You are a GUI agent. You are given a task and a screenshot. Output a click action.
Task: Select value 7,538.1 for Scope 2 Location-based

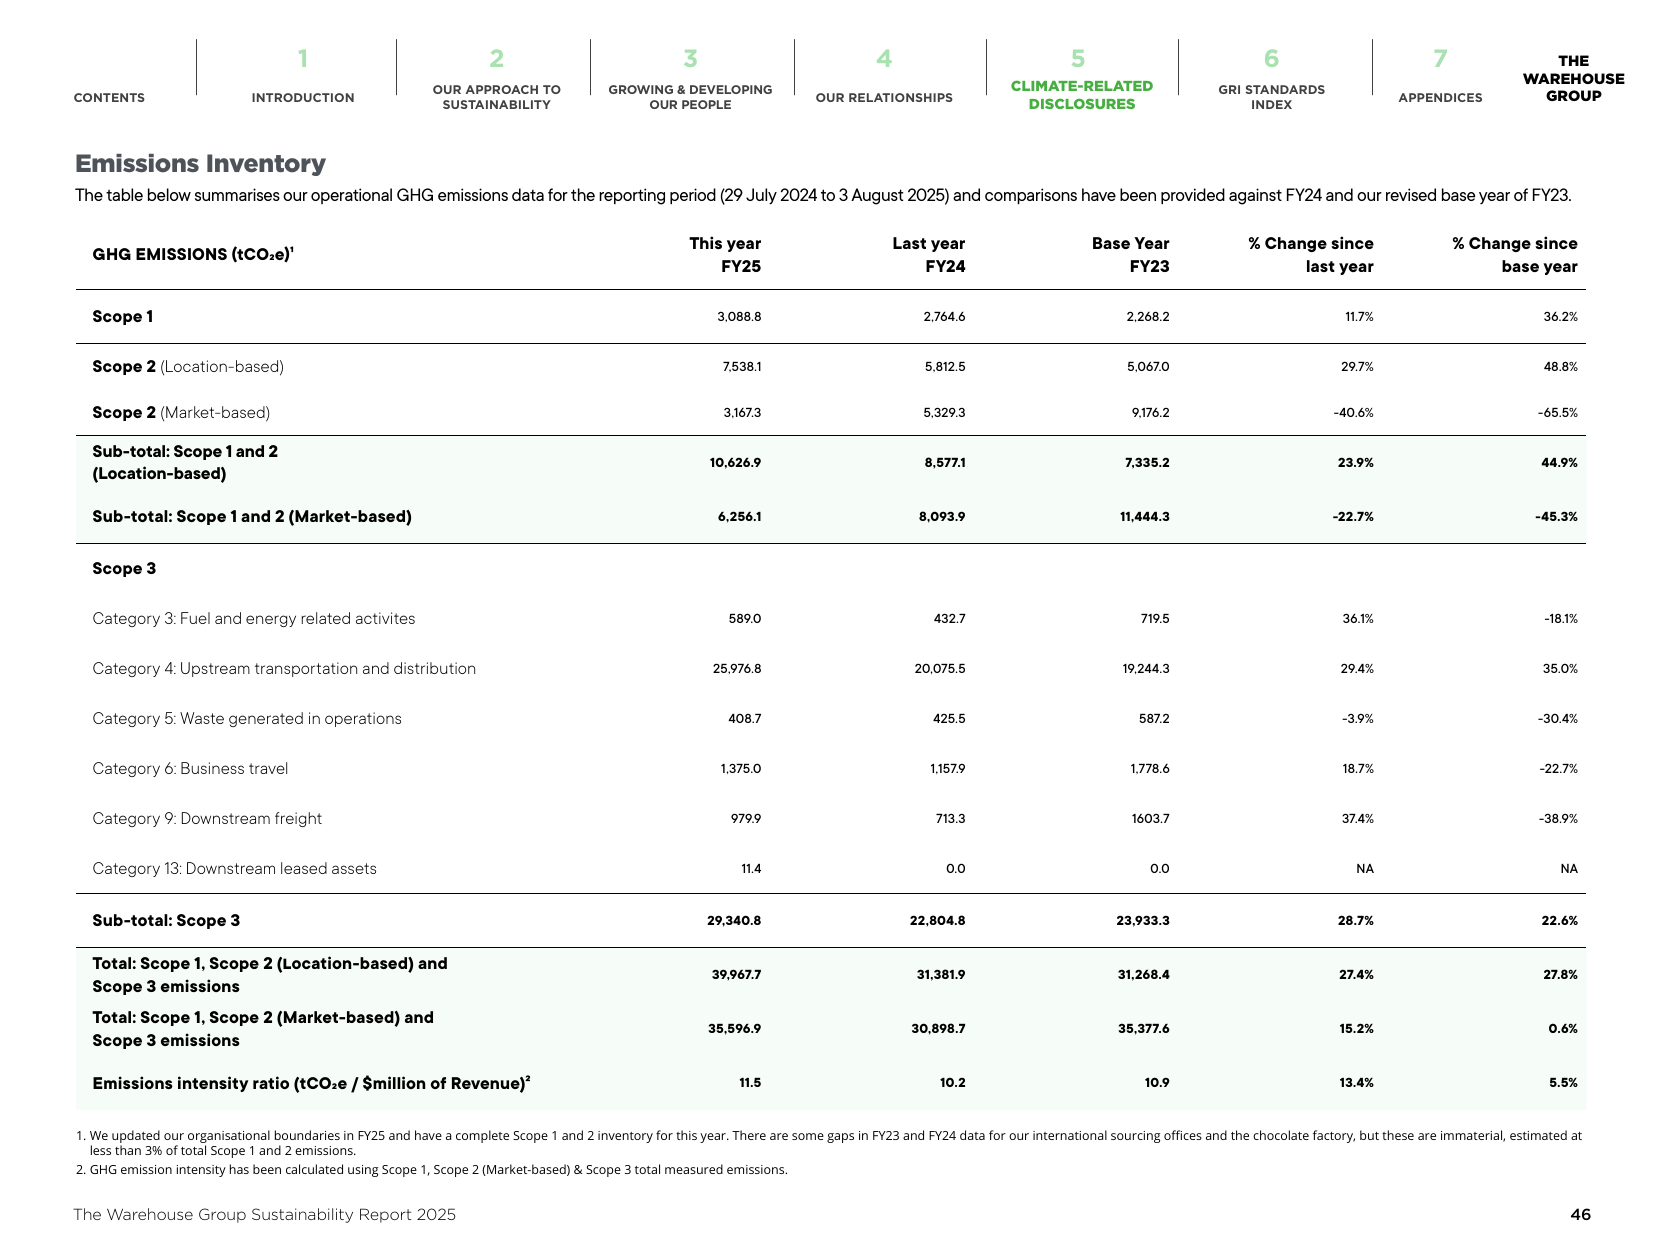point(741,367)
